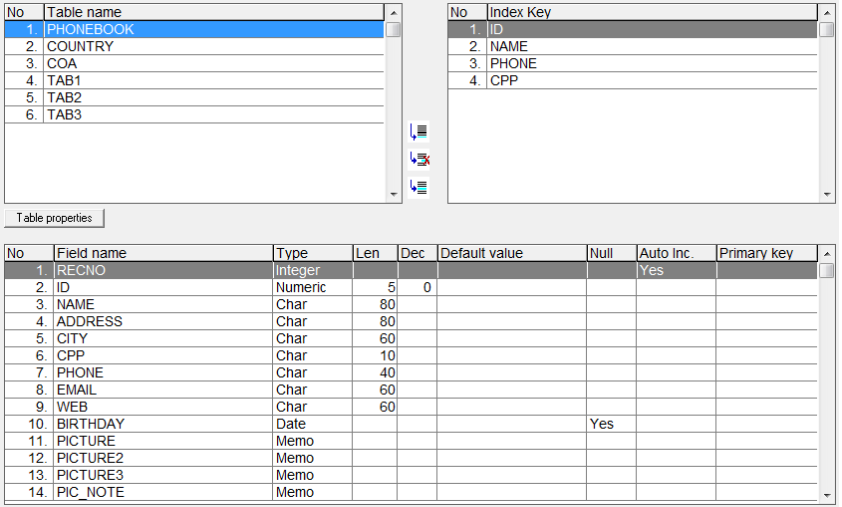Select the PICTURE3 field
The image size is (842, 507).
point(163,475)
